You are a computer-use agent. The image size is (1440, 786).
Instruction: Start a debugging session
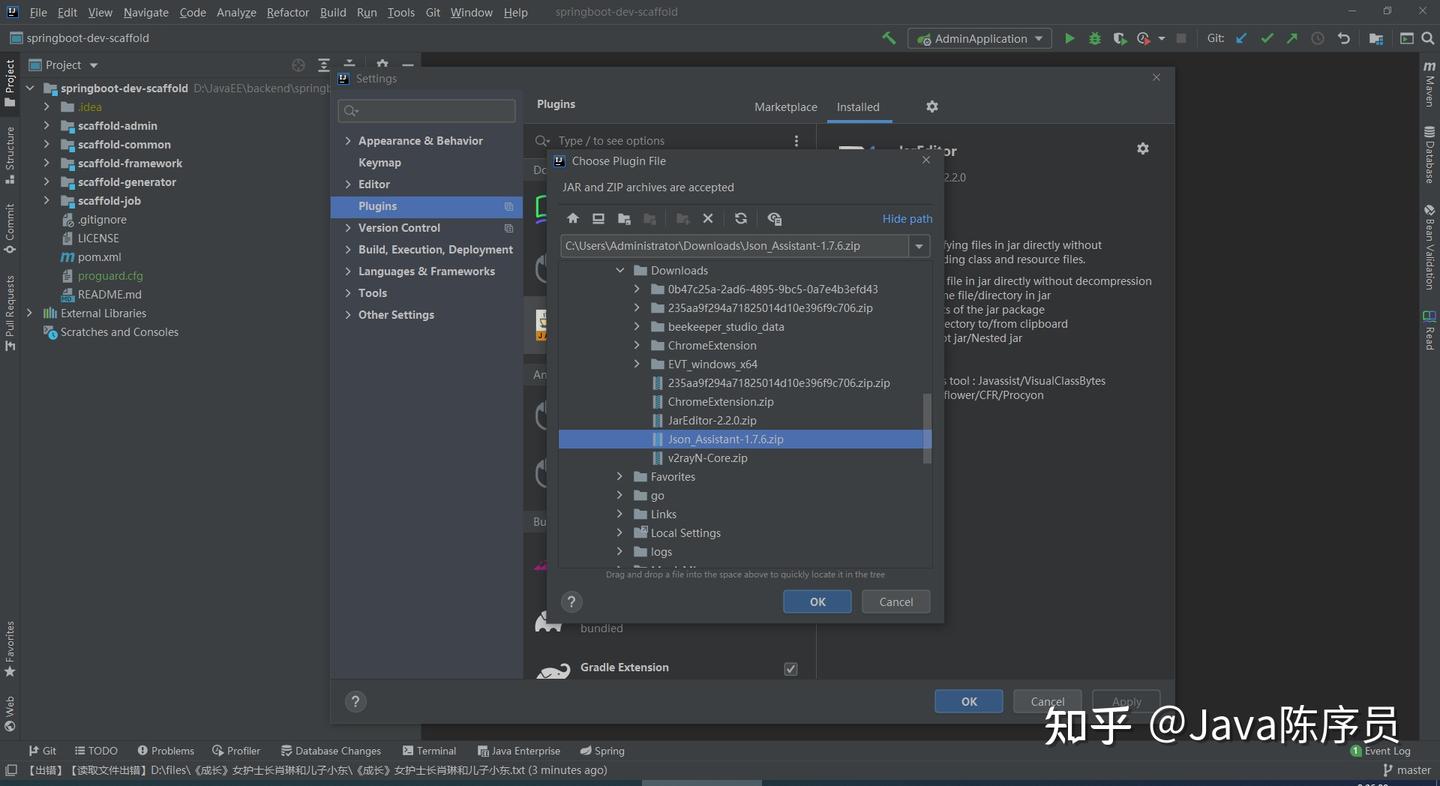[x=1094, y=38]
